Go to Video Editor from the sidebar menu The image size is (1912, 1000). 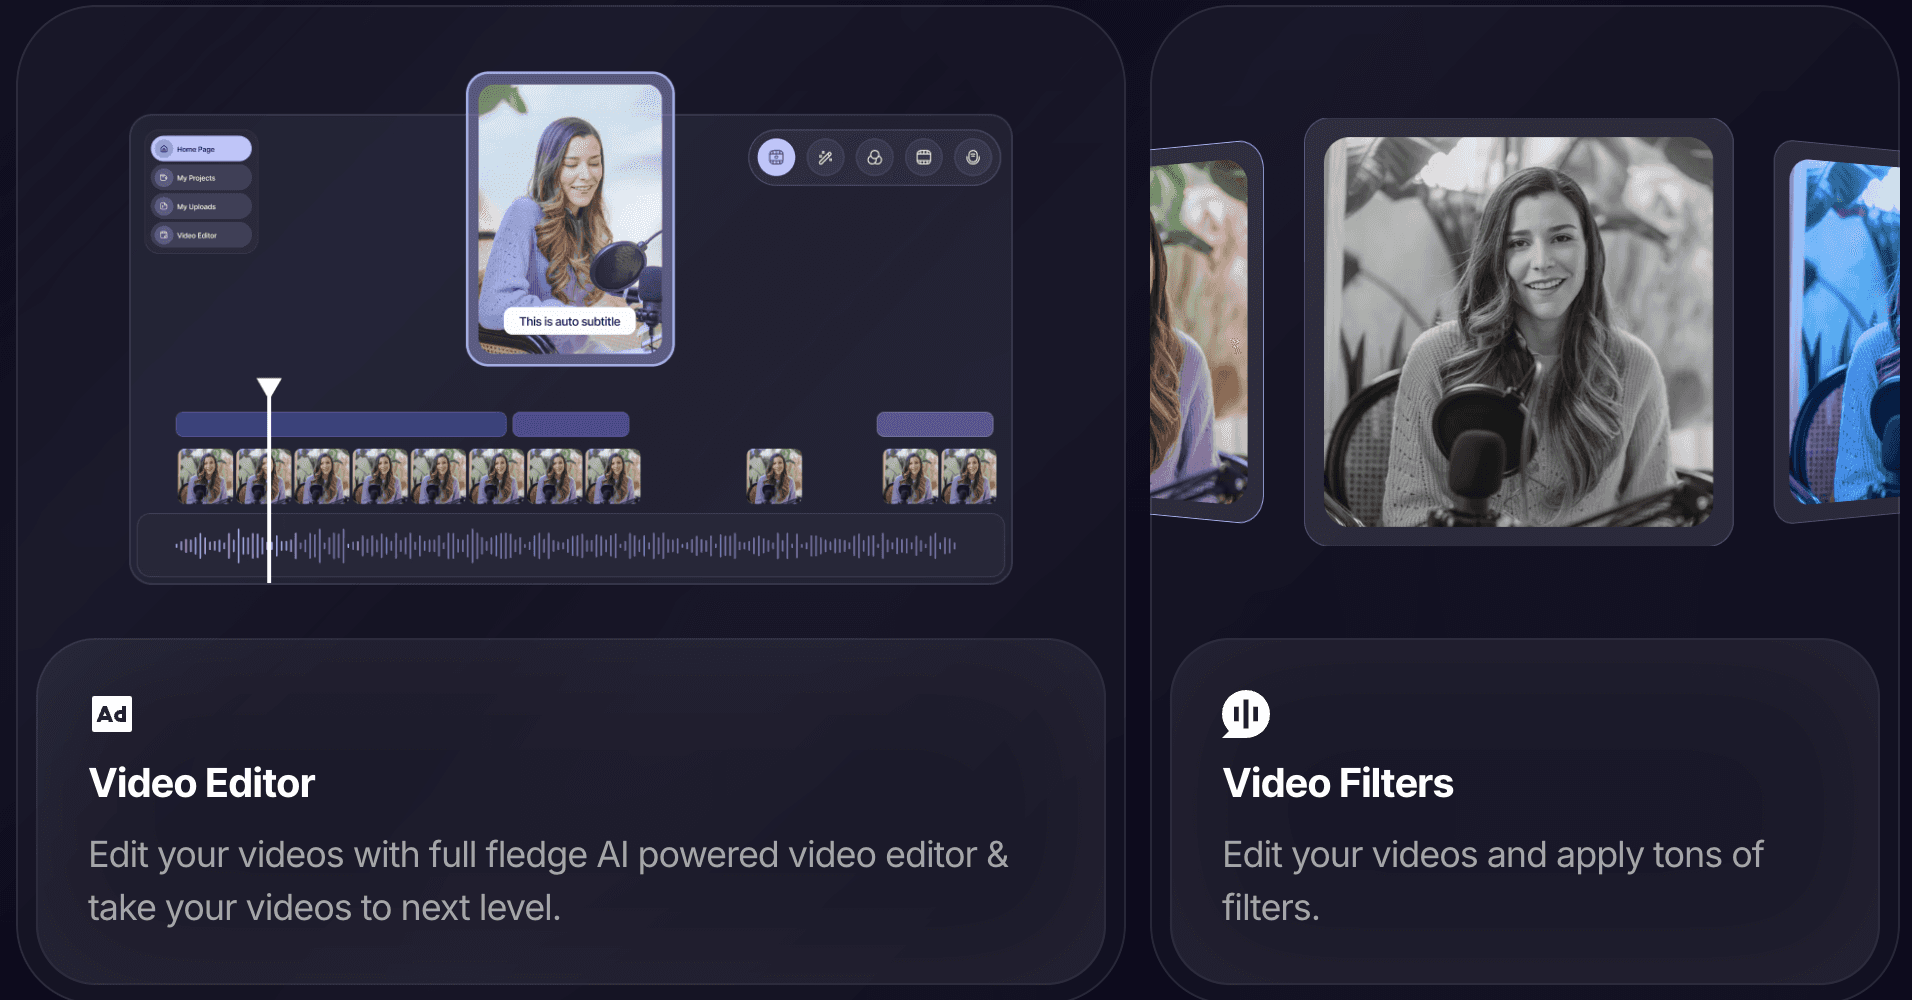tap(200, 235)
